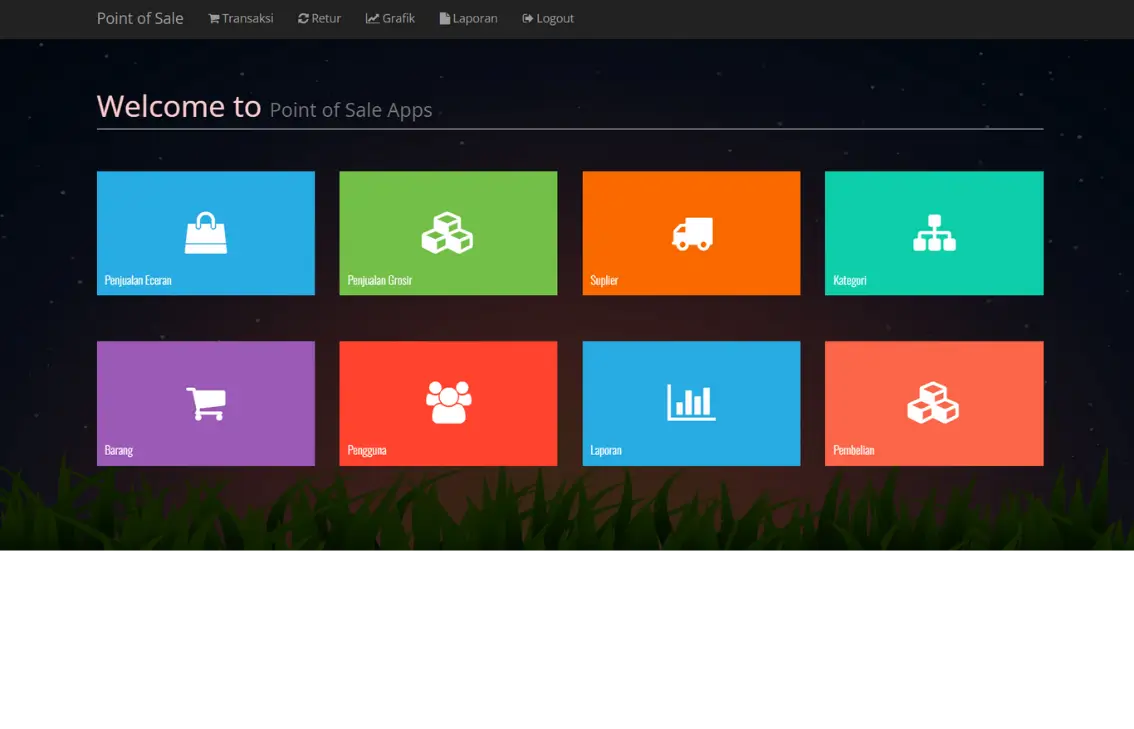The height and width of the screenshot is (729, 1134).
Task: Click the stacked boxes icon in Penjualan Grosir
Action: [x=447, y=233]
